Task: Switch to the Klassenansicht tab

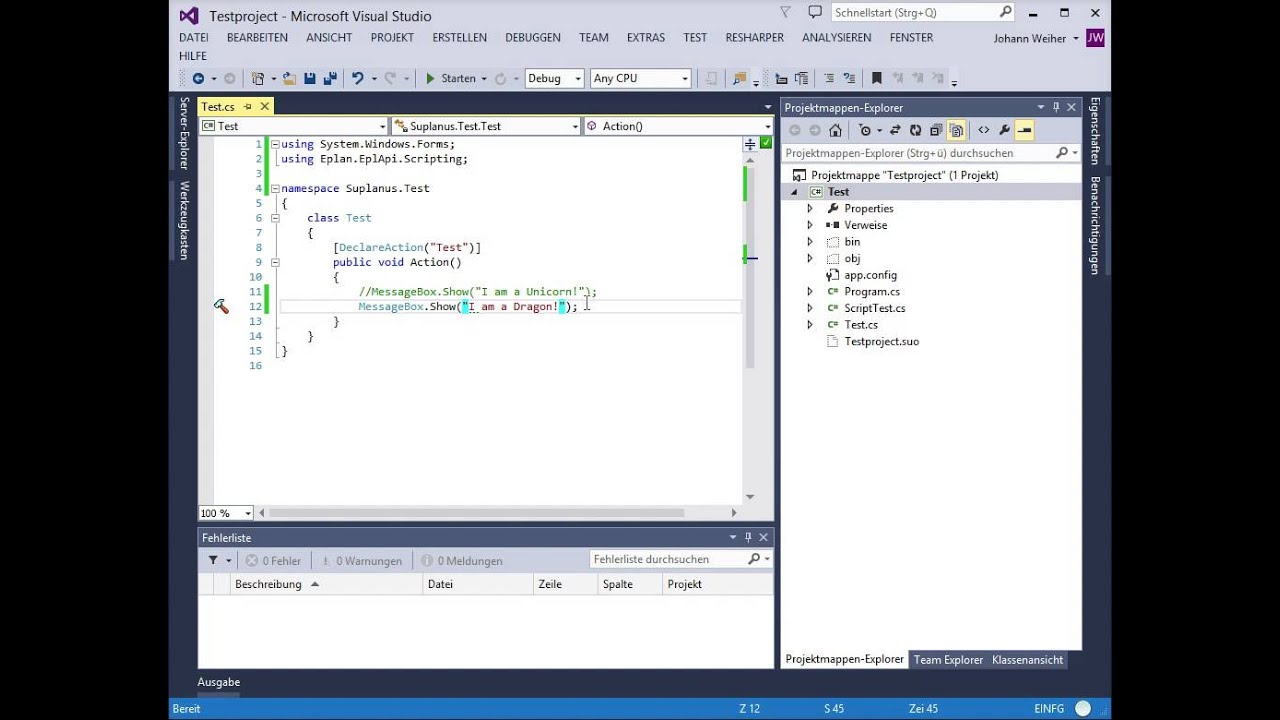Action: tap(1027, 660)
